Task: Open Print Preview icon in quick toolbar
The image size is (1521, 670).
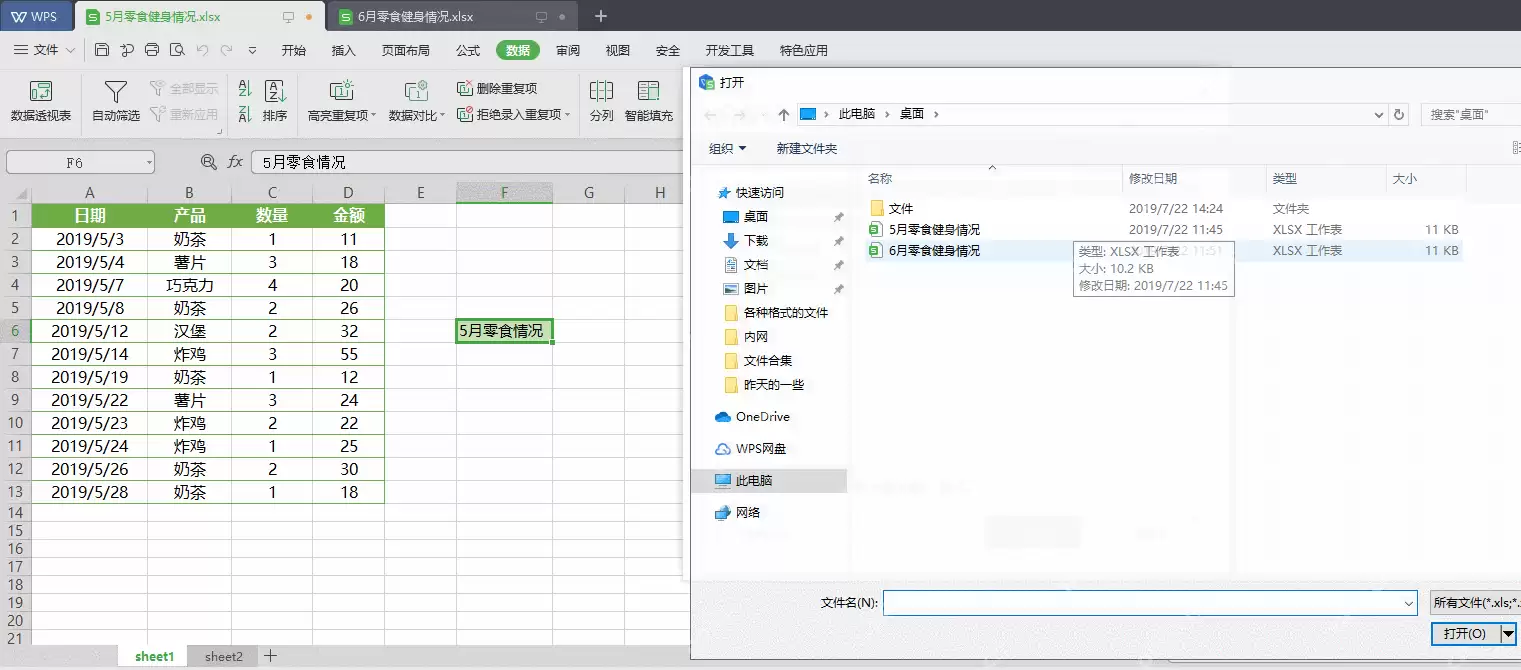Action: tap(177, 50)
